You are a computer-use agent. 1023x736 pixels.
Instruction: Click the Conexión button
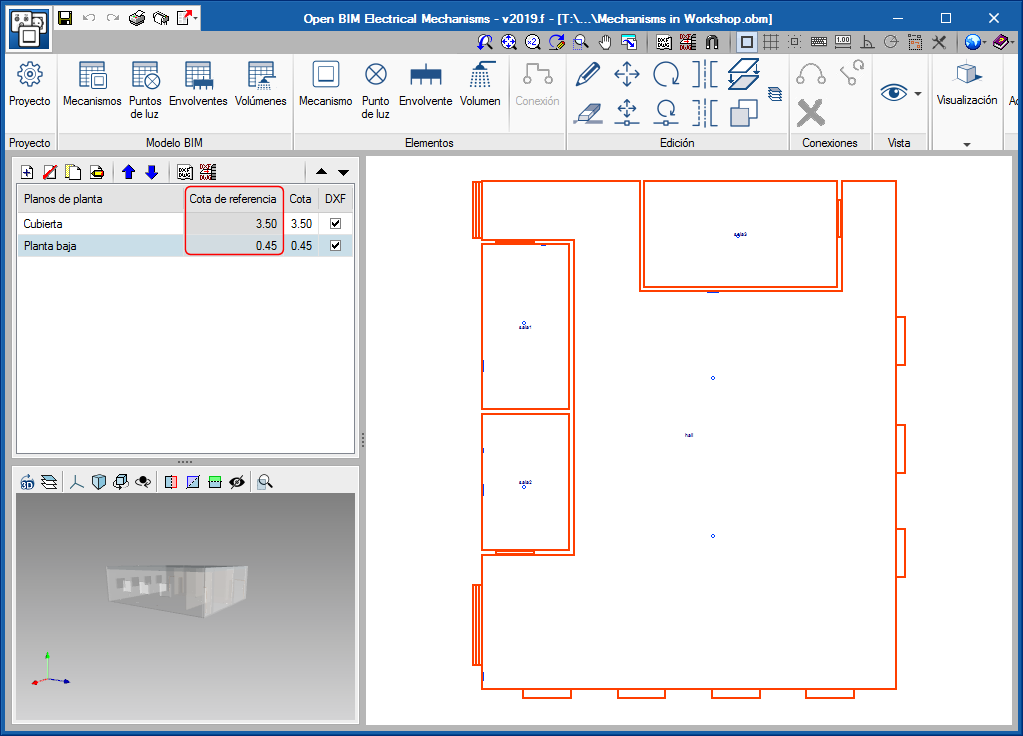[538, 84]
